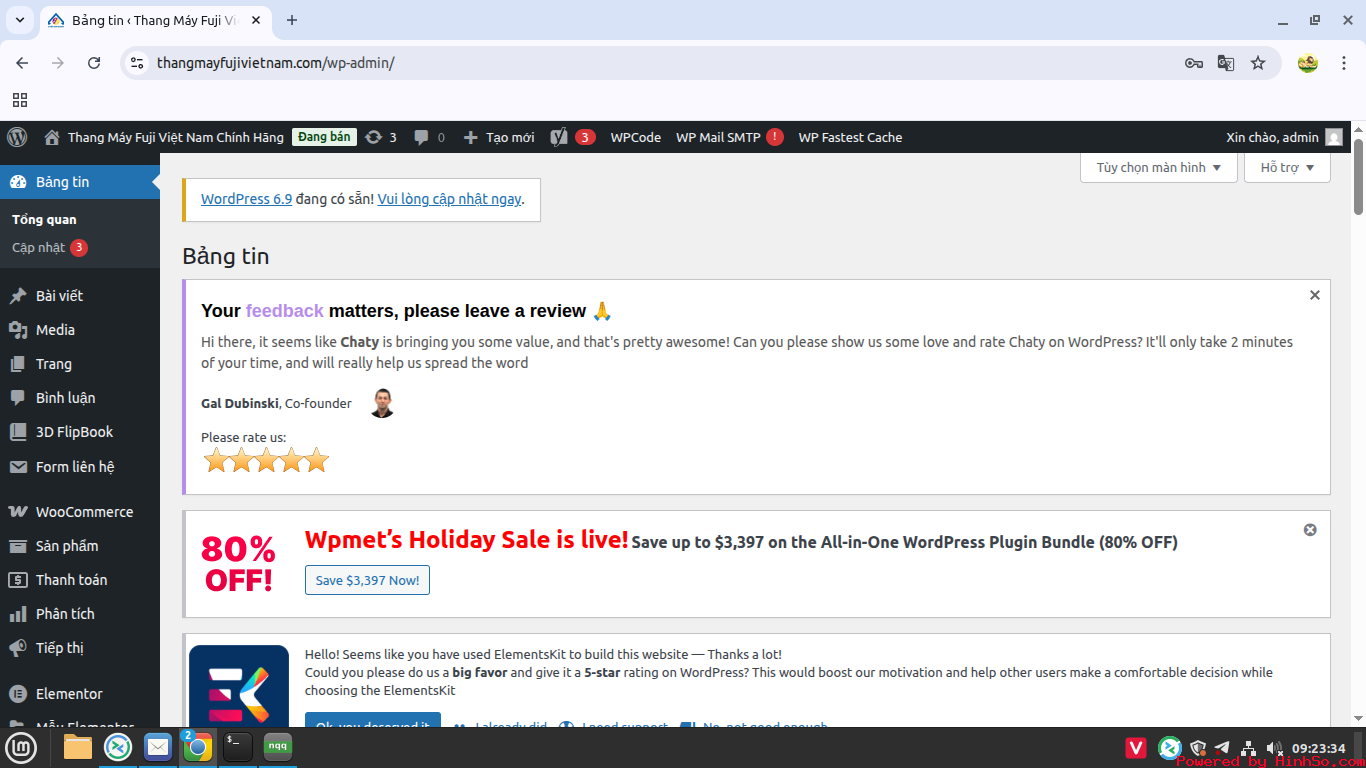Expand the Hỗ trợ panel

1286,167
